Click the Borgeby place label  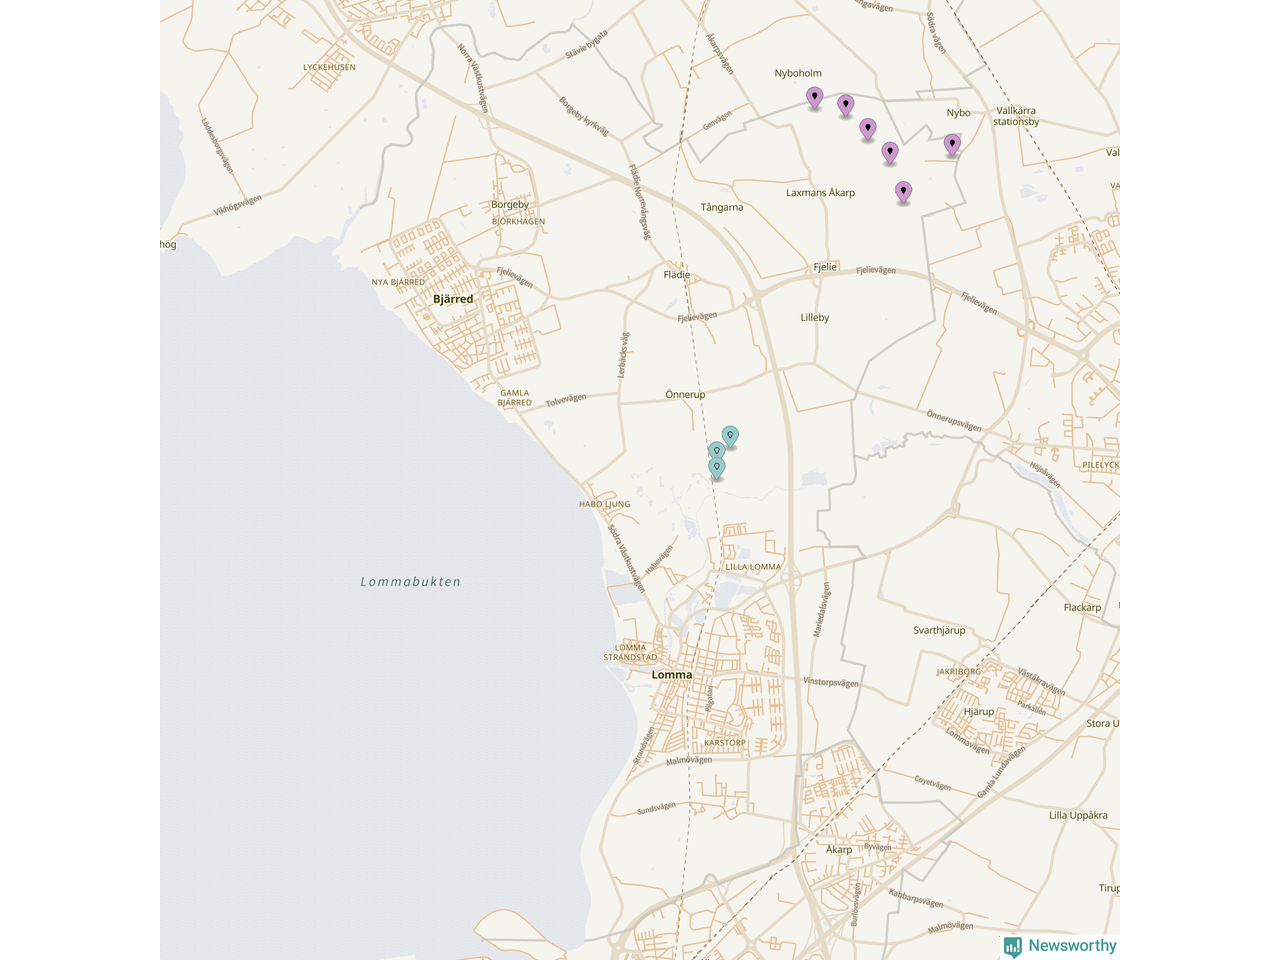(510, 205)
